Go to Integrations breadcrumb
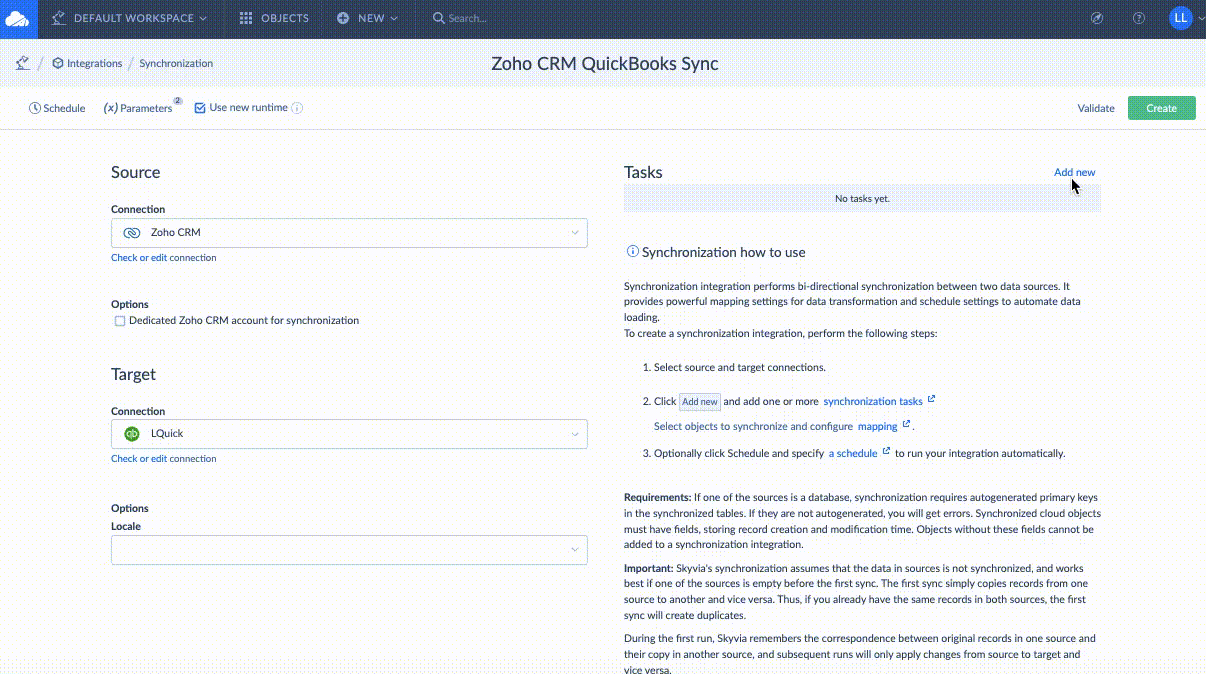Screen dimensions: 1206x674 (94, 63)
